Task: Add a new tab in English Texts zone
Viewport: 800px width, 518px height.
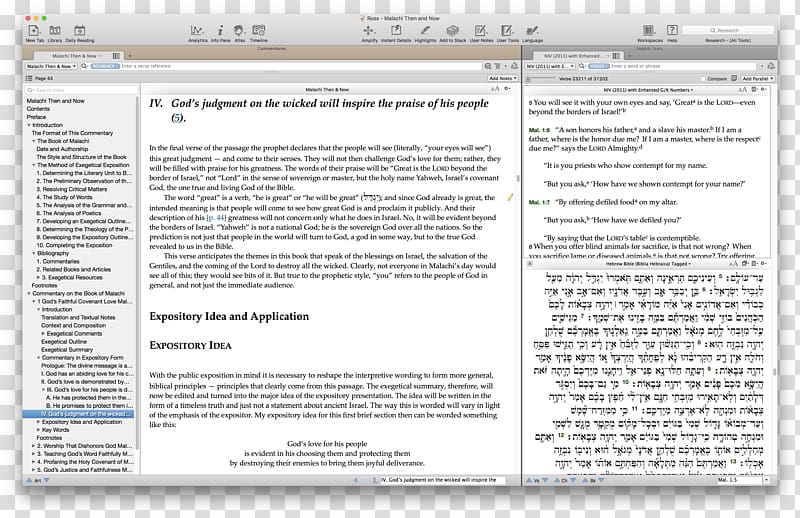Action: 630,56
